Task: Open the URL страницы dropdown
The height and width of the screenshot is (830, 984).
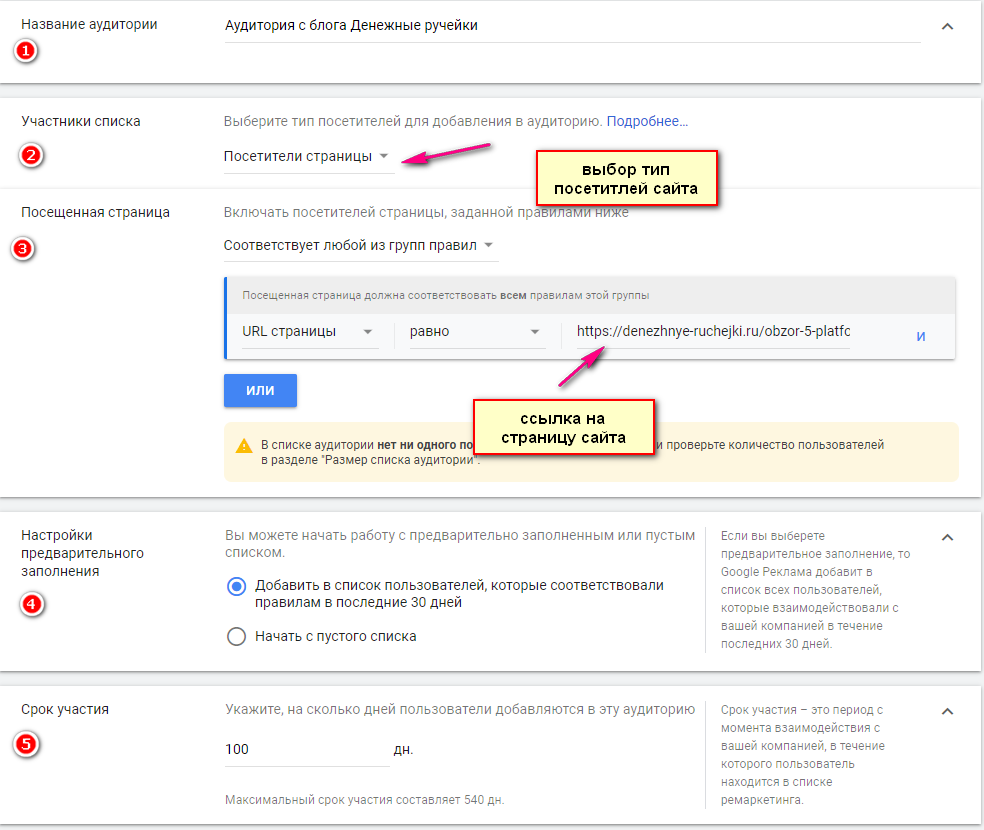Action: (x=308, y=331)
